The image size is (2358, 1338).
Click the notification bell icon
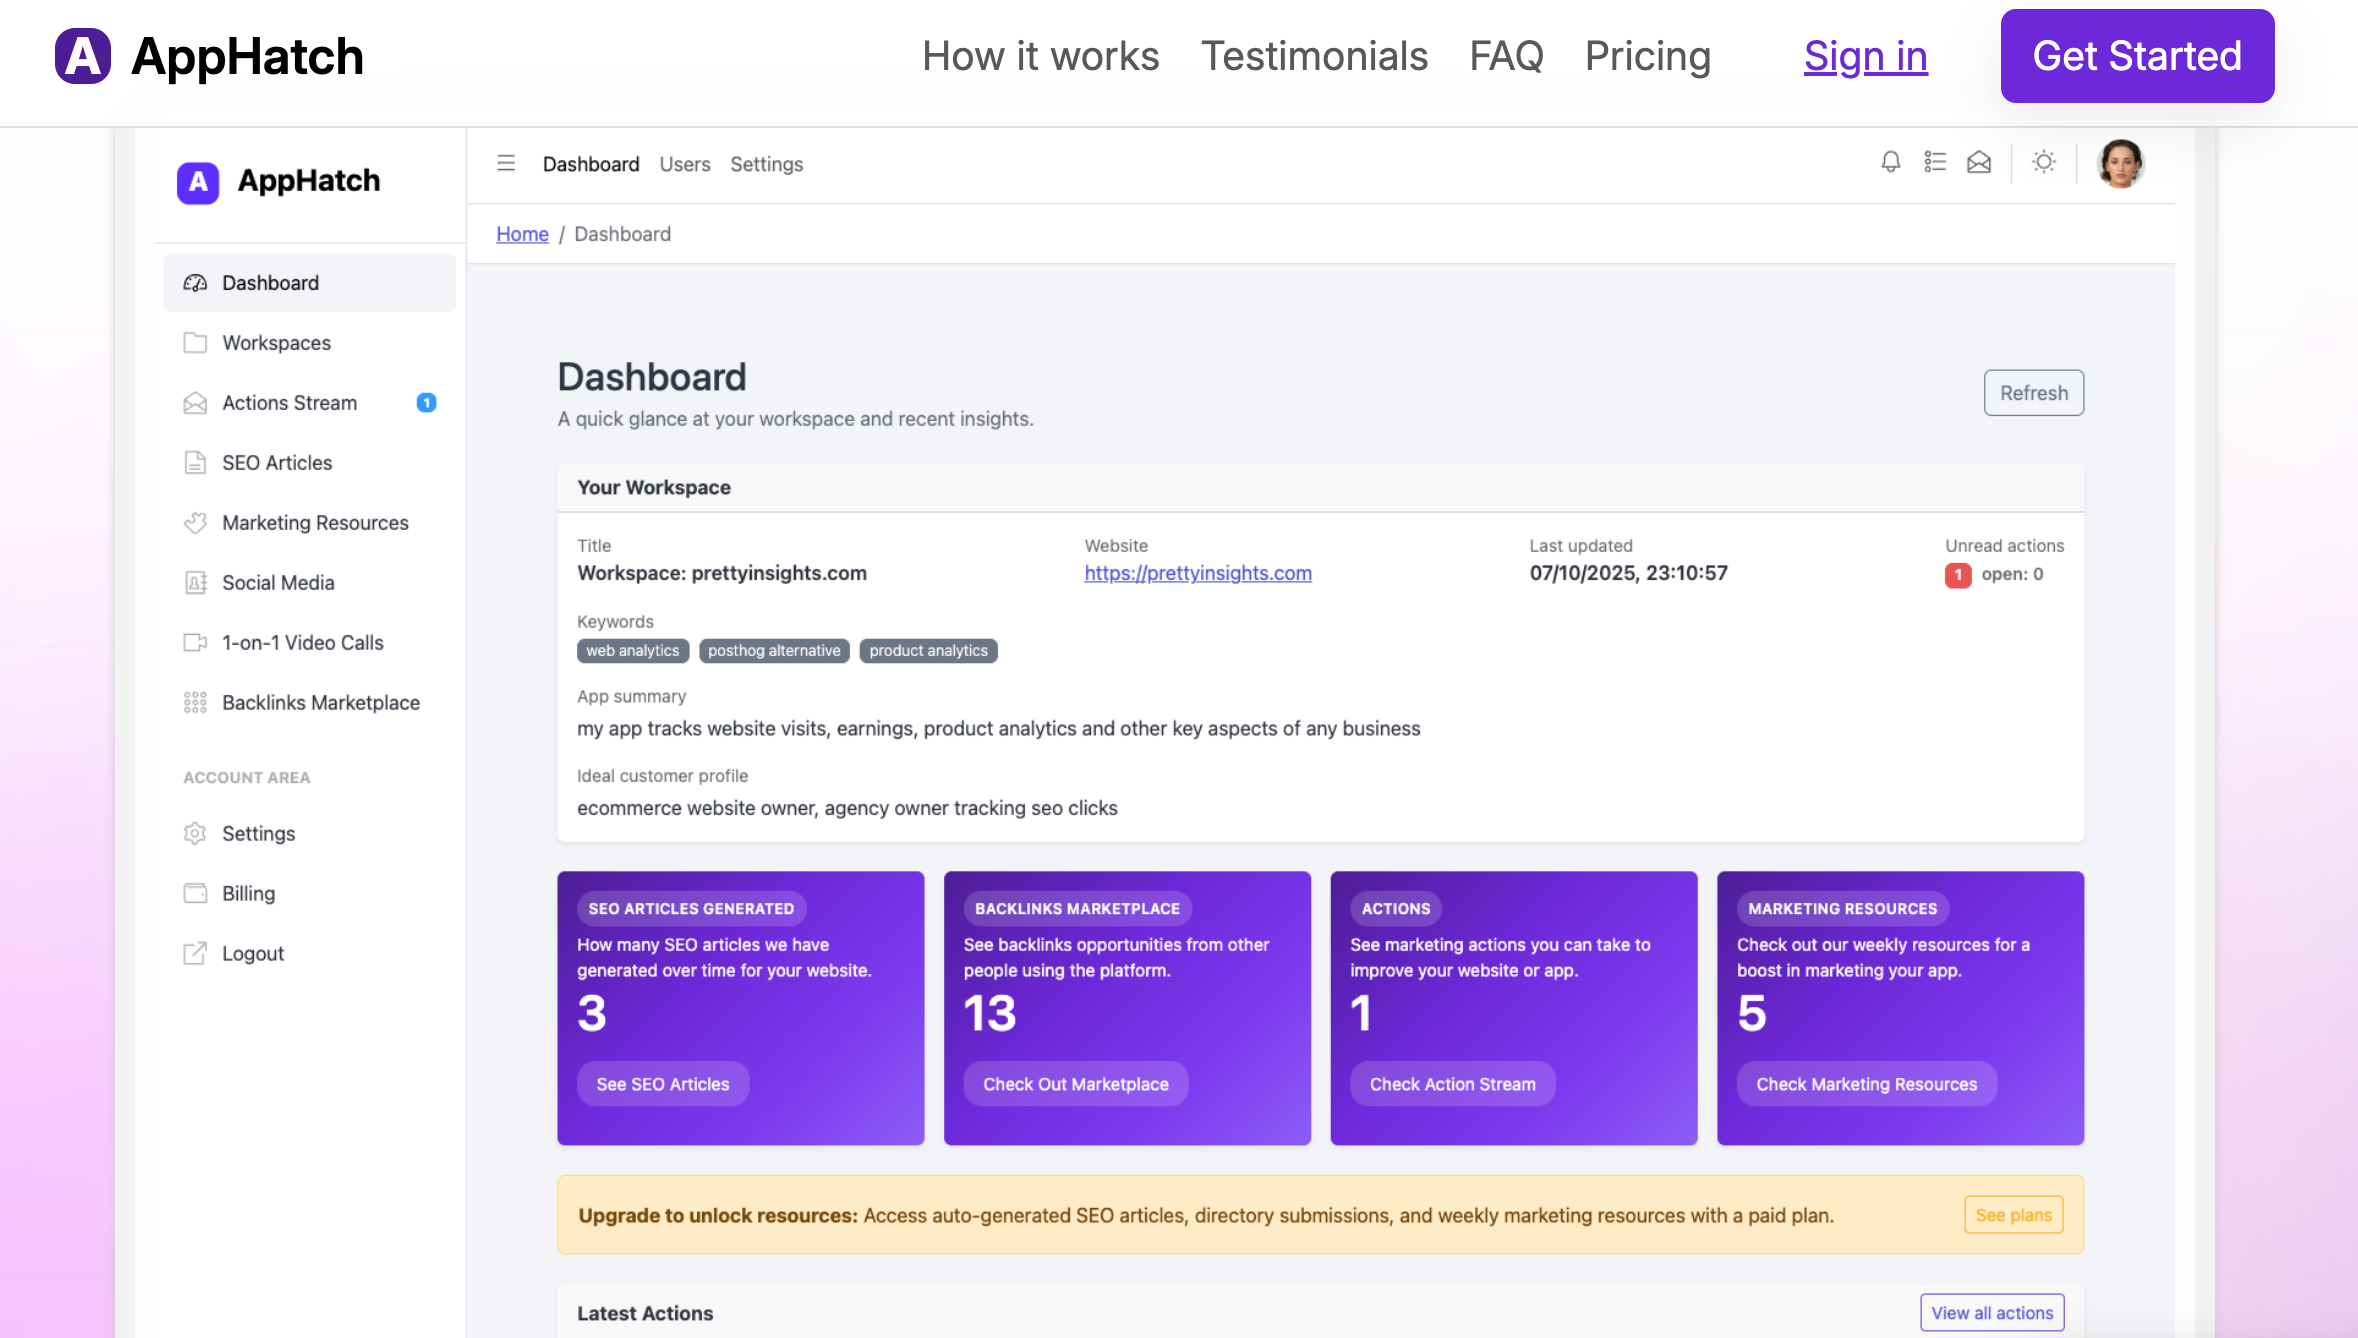[1890, 162]
